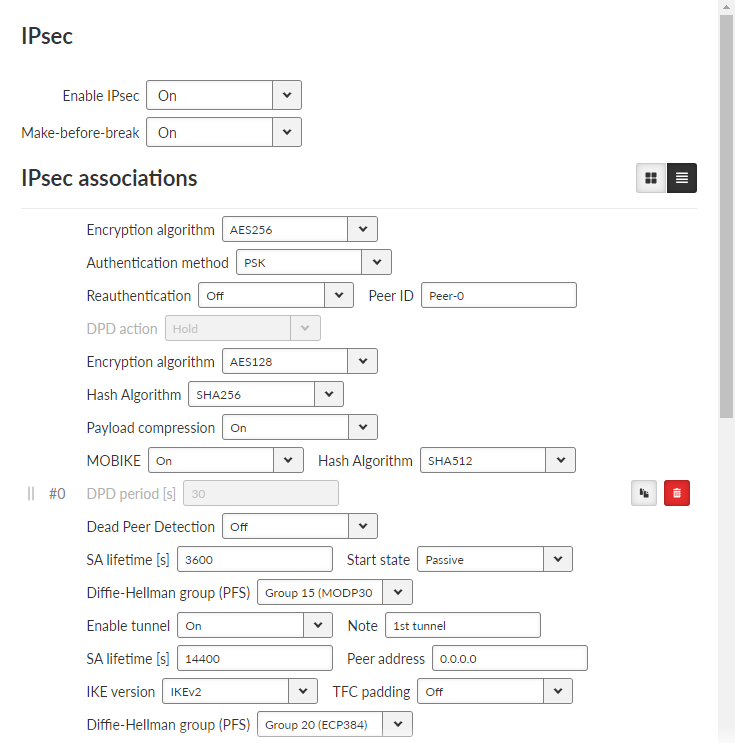
Task: Open the Enable IPsec dropdown
Action: click(224, 95)
